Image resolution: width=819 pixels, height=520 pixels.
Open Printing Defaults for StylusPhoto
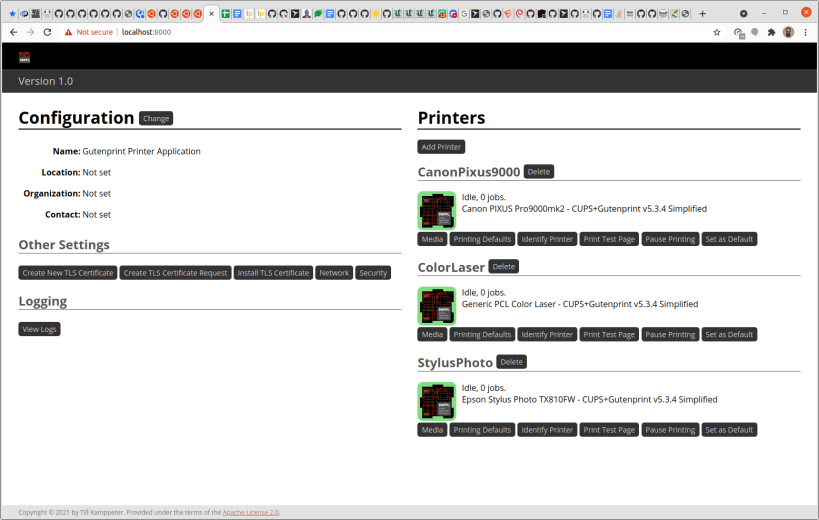(482, 430)
